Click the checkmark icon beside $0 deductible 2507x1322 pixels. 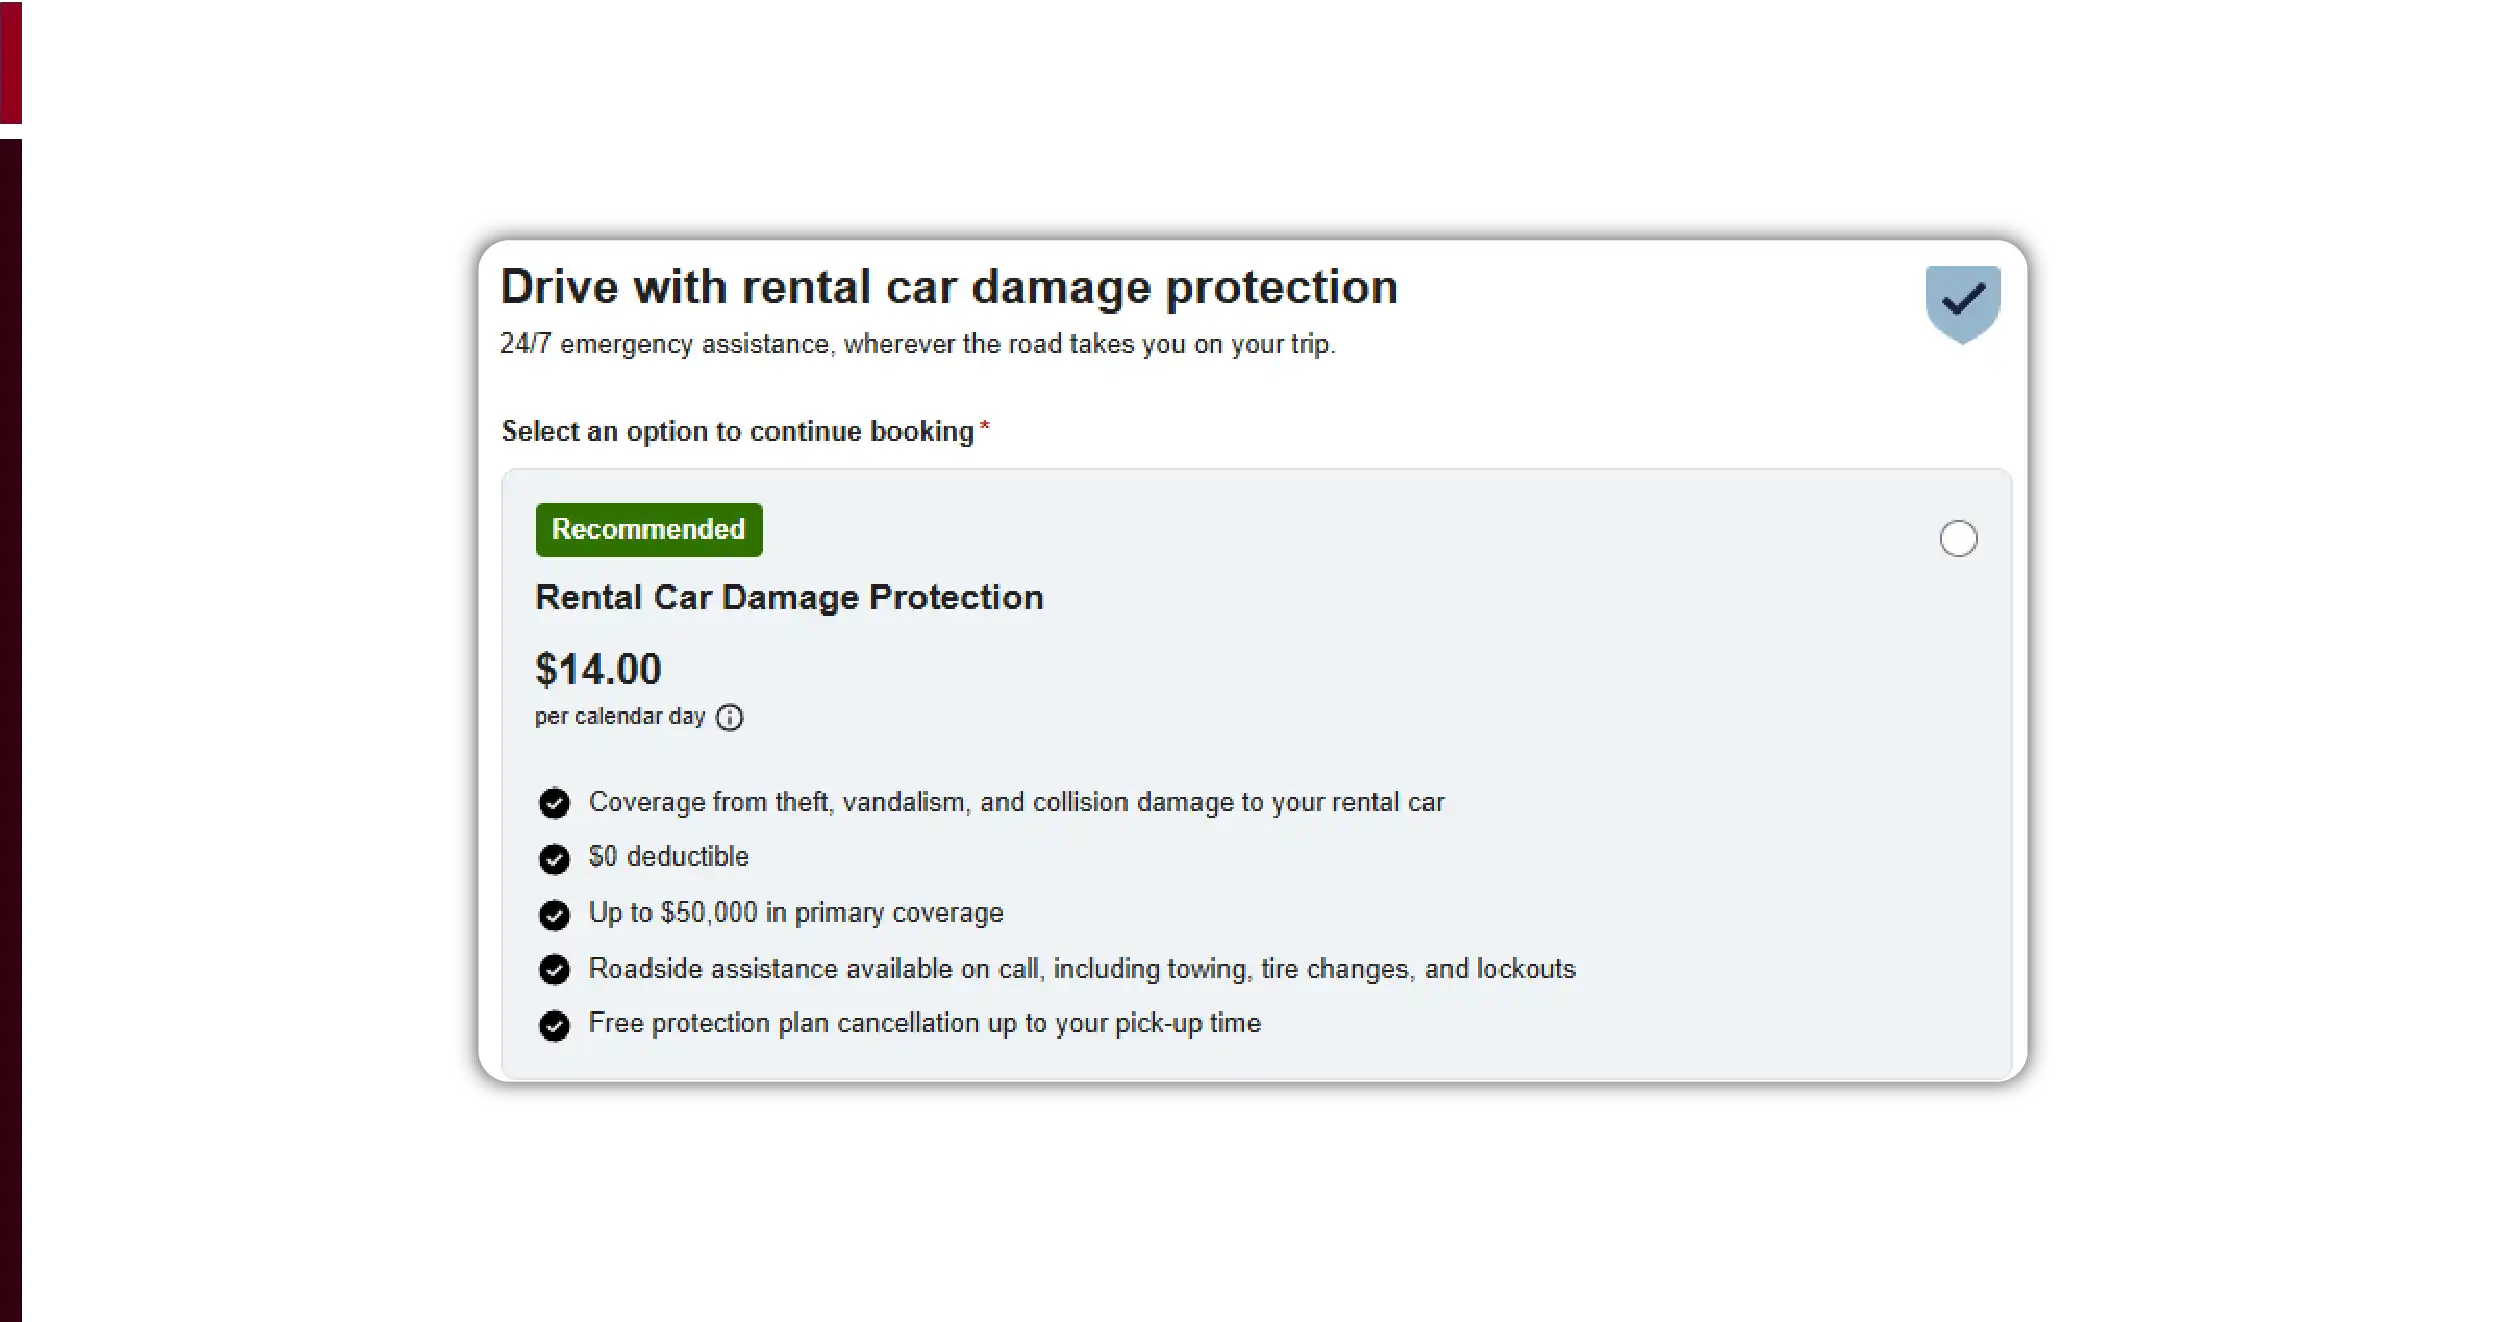click(x=554, y=858)
